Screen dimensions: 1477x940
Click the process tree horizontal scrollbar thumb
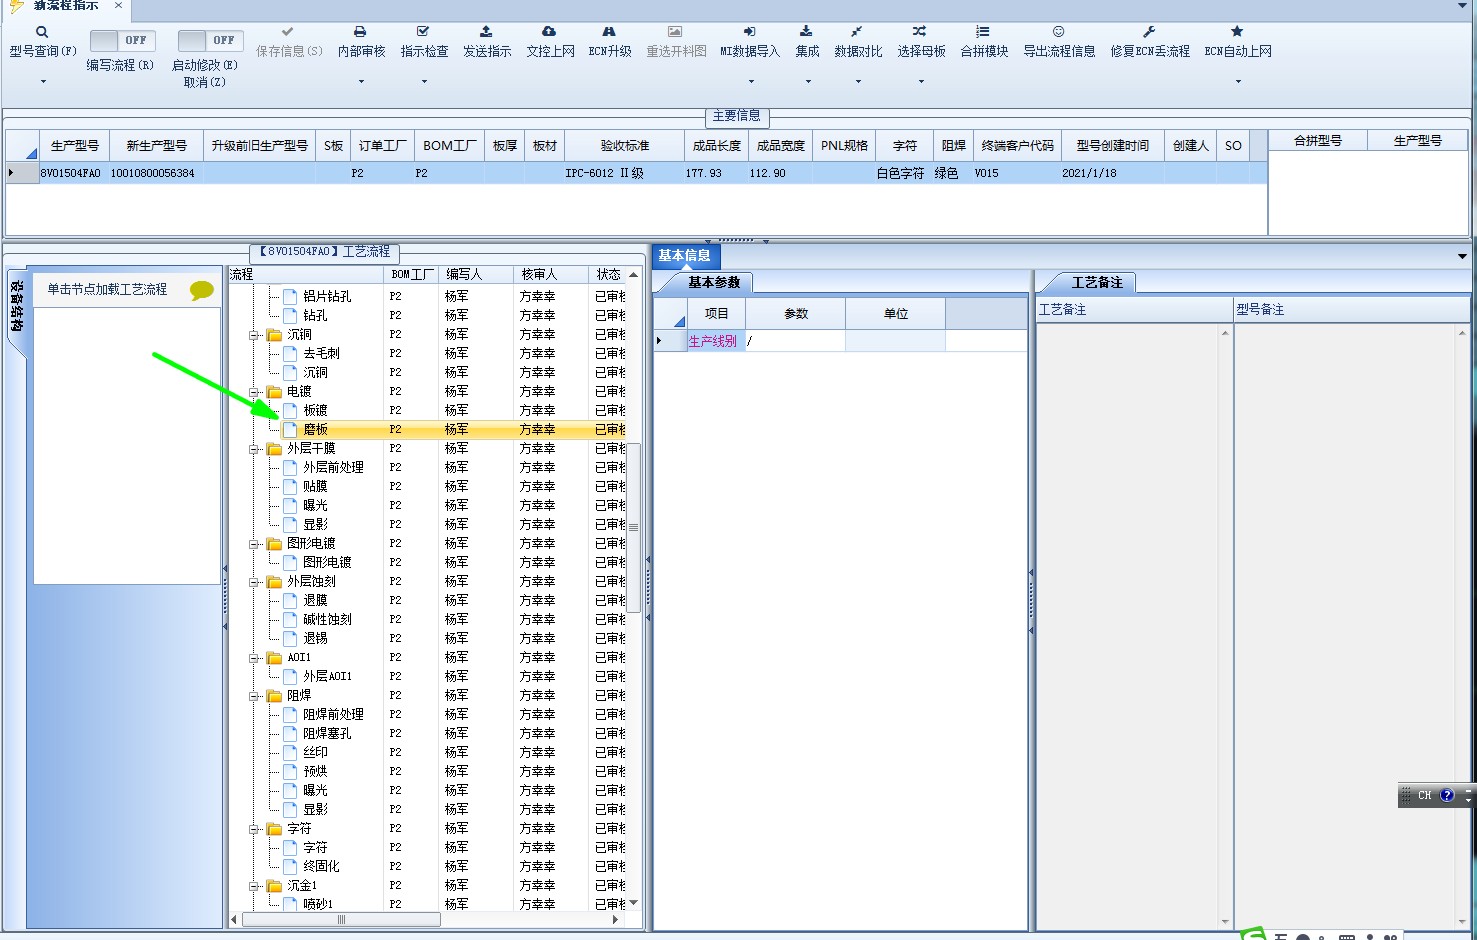[341, 919]
